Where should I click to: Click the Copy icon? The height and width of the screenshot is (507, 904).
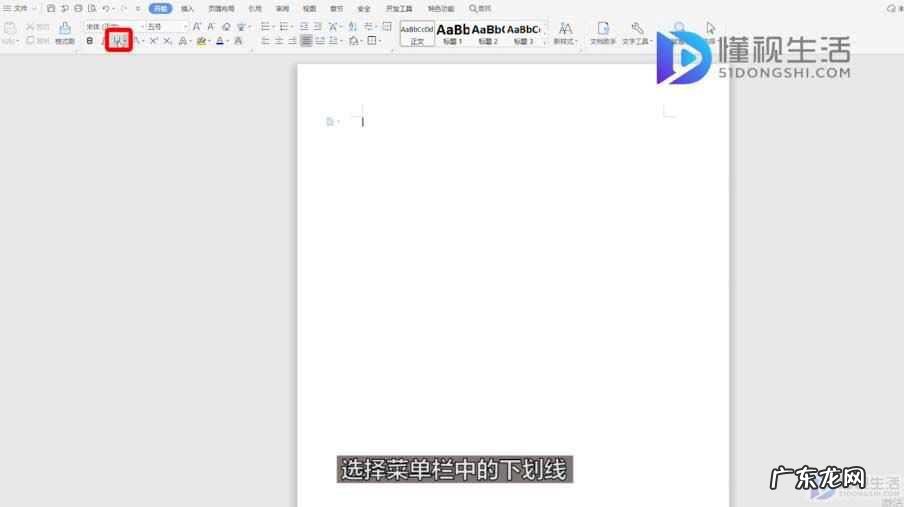pyautogui.click(x=30, y=40)
